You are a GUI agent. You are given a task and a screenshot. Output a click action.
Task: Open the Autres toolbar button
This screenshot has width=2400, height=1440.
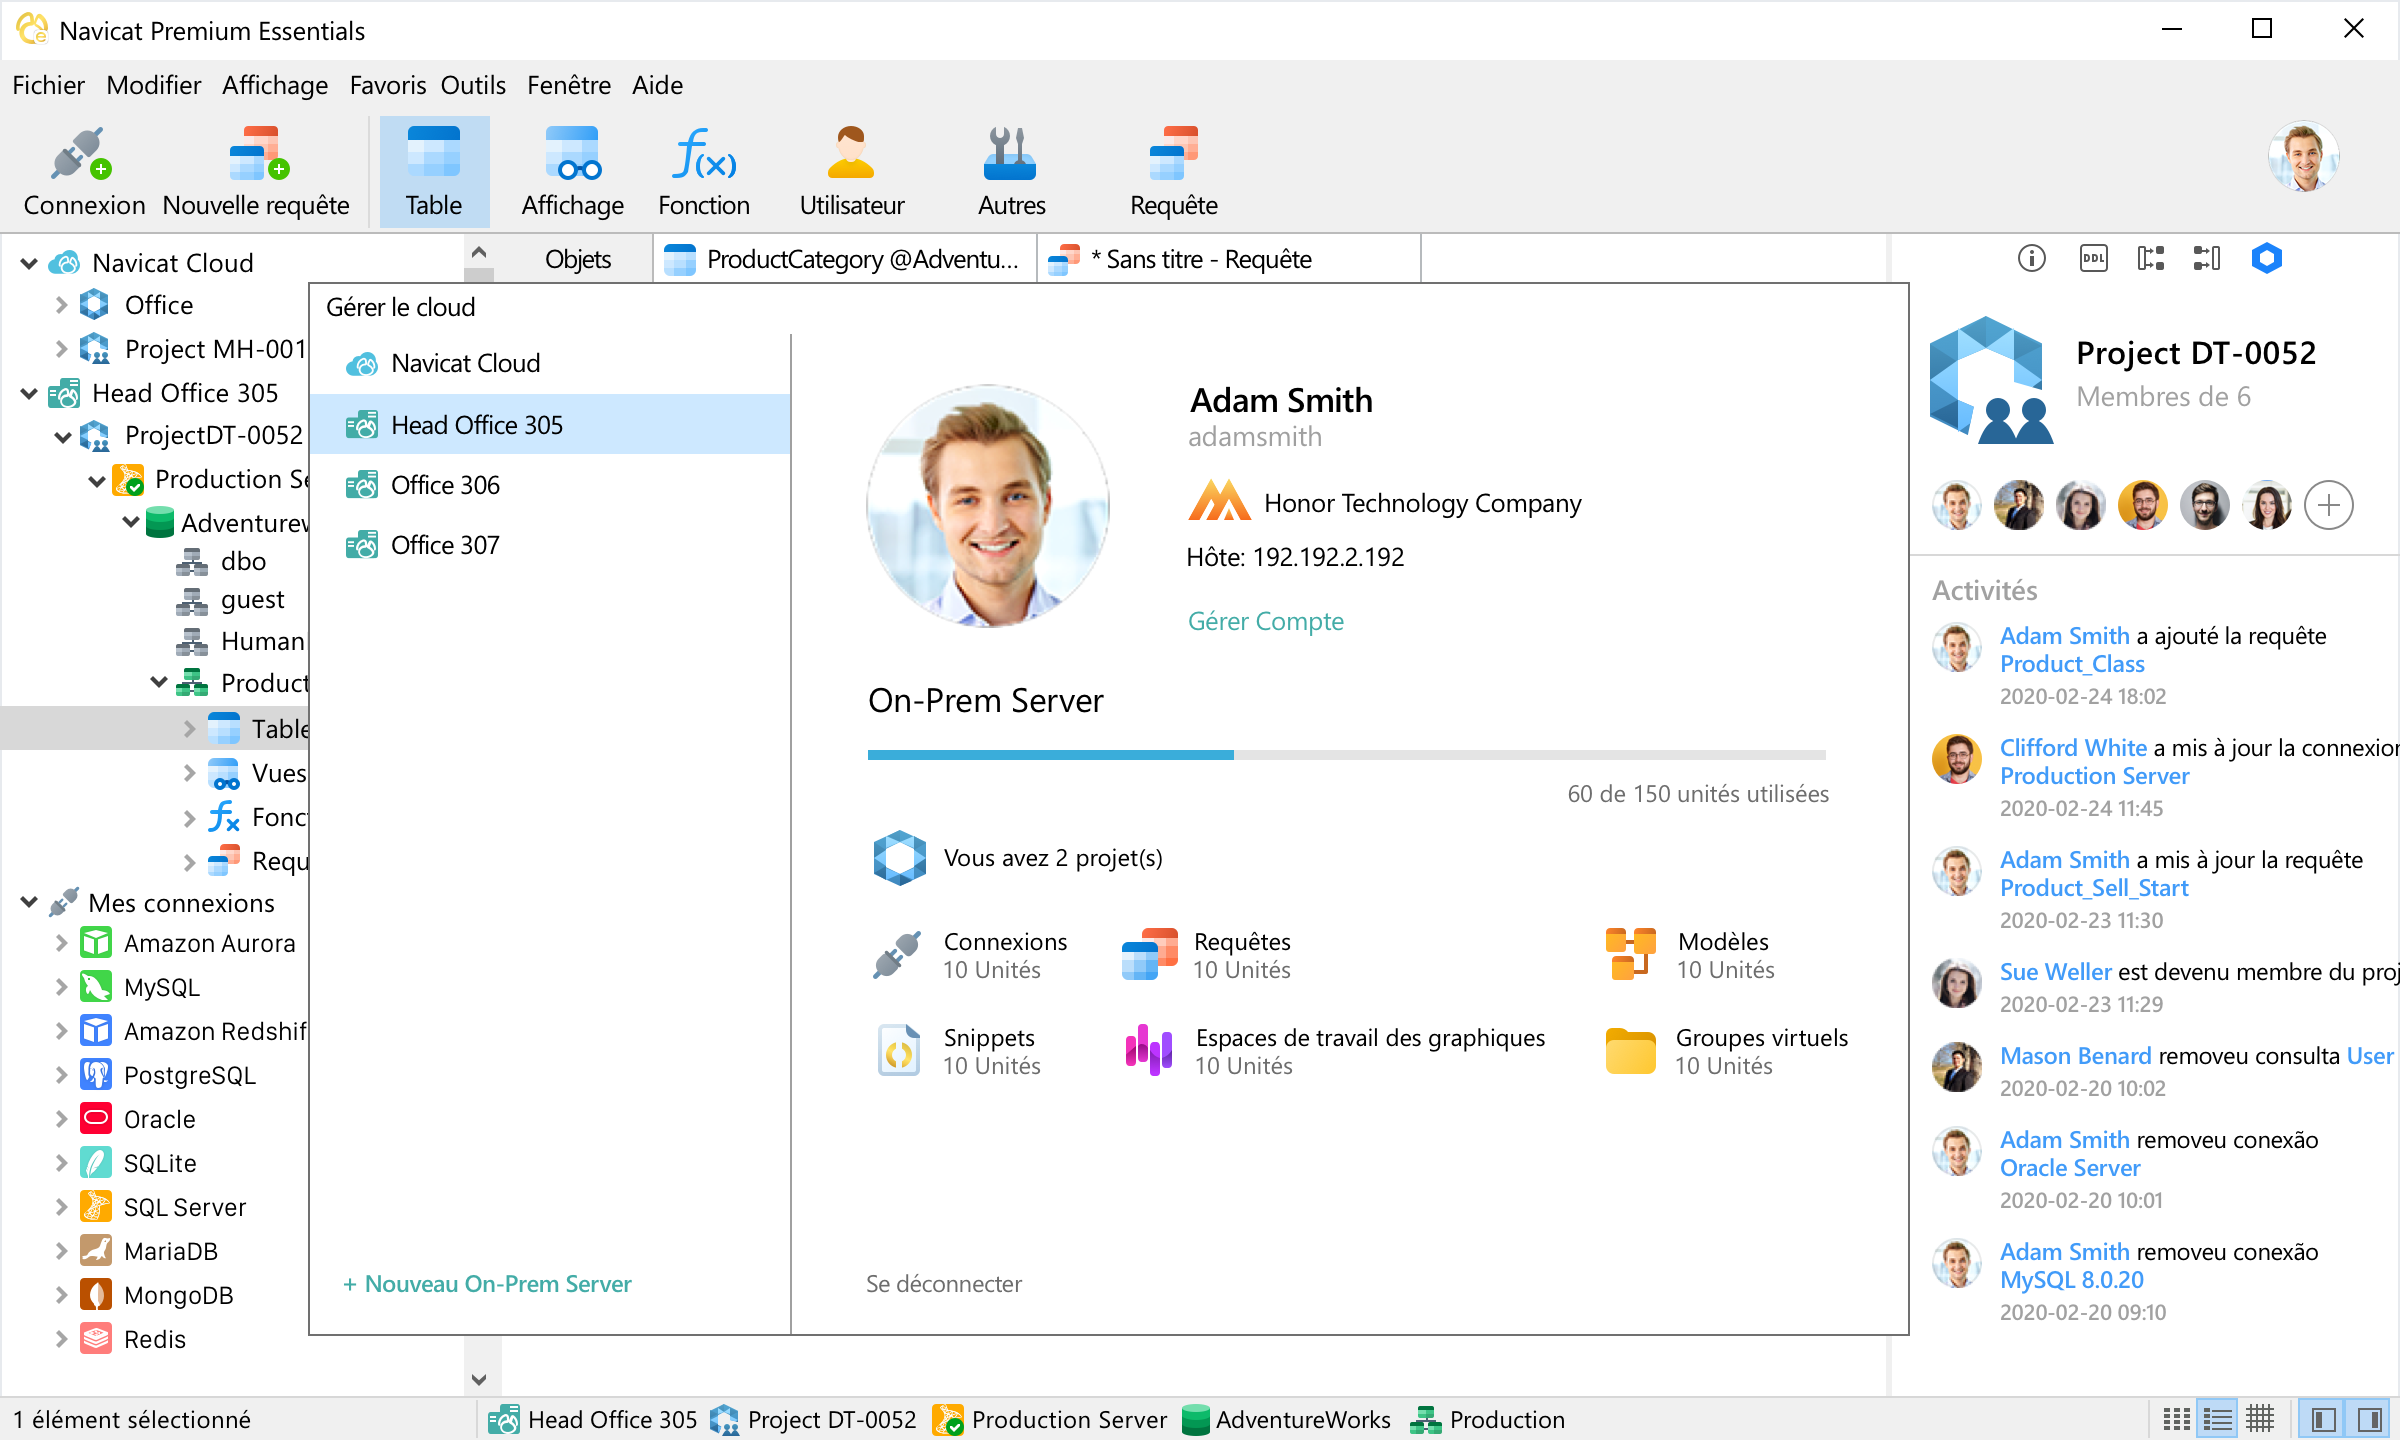tap(1011, 172)
